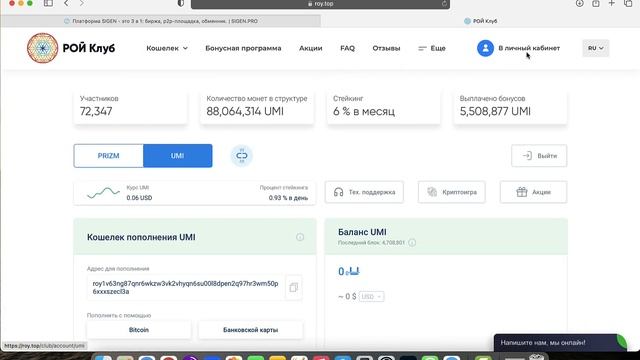Open the Отзывы page
This screenshot has width=640, height=360.
point(386,48)
